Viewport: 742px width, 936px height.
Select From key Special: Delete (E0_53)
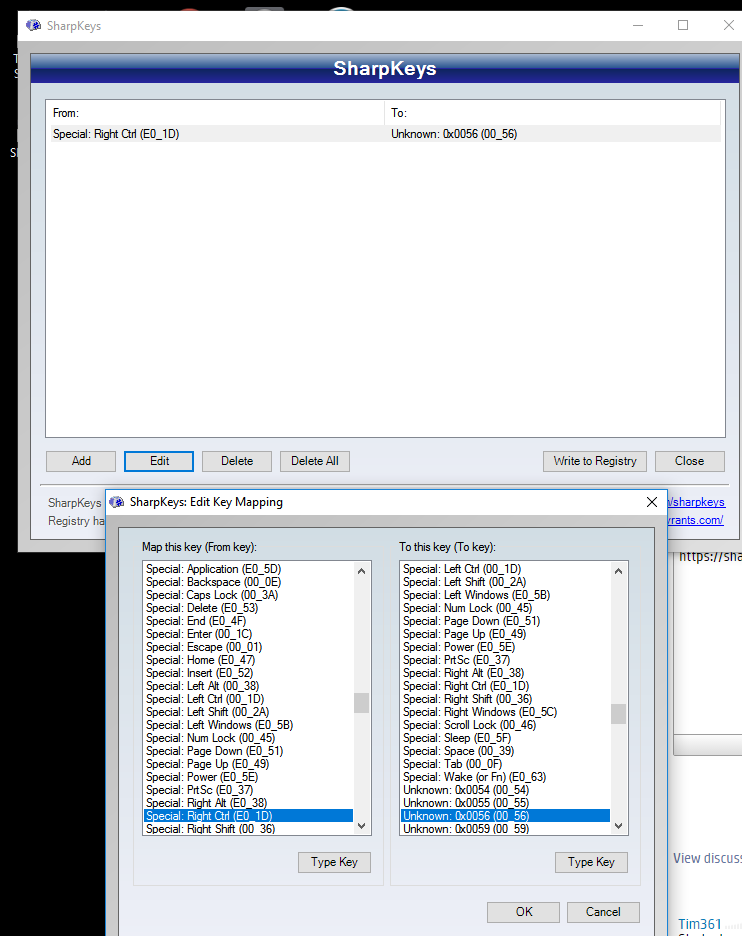[248, 608]
